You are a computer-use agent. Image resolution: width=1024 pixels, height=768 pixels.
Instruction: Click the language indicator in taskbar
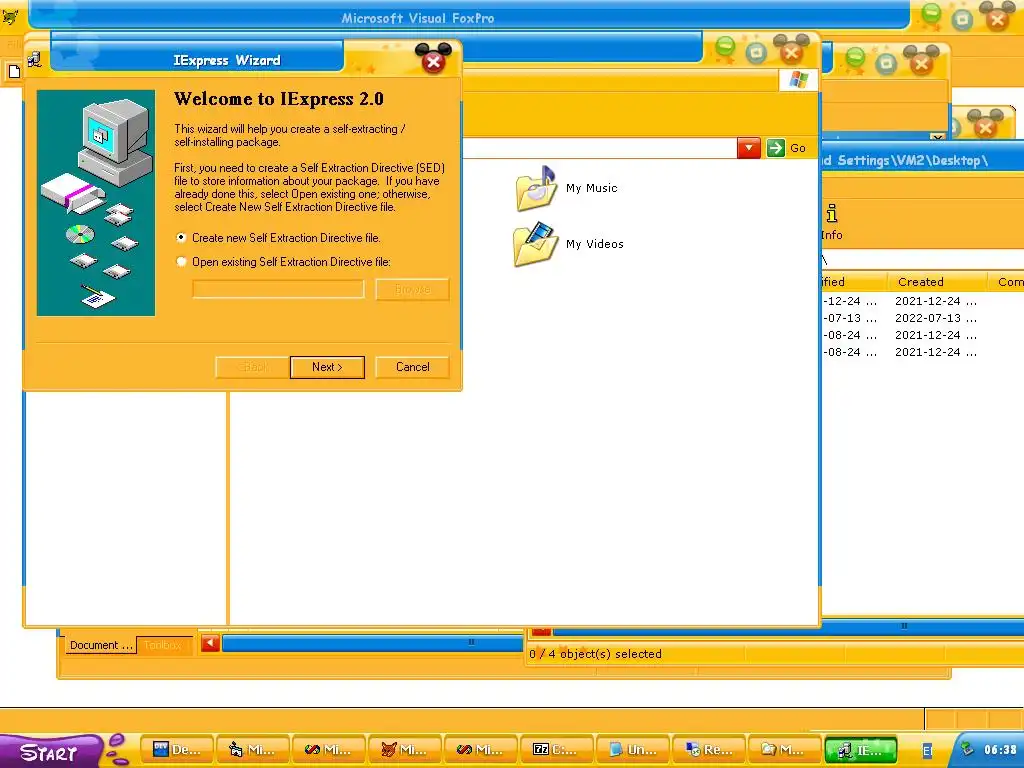pos(927,751)
